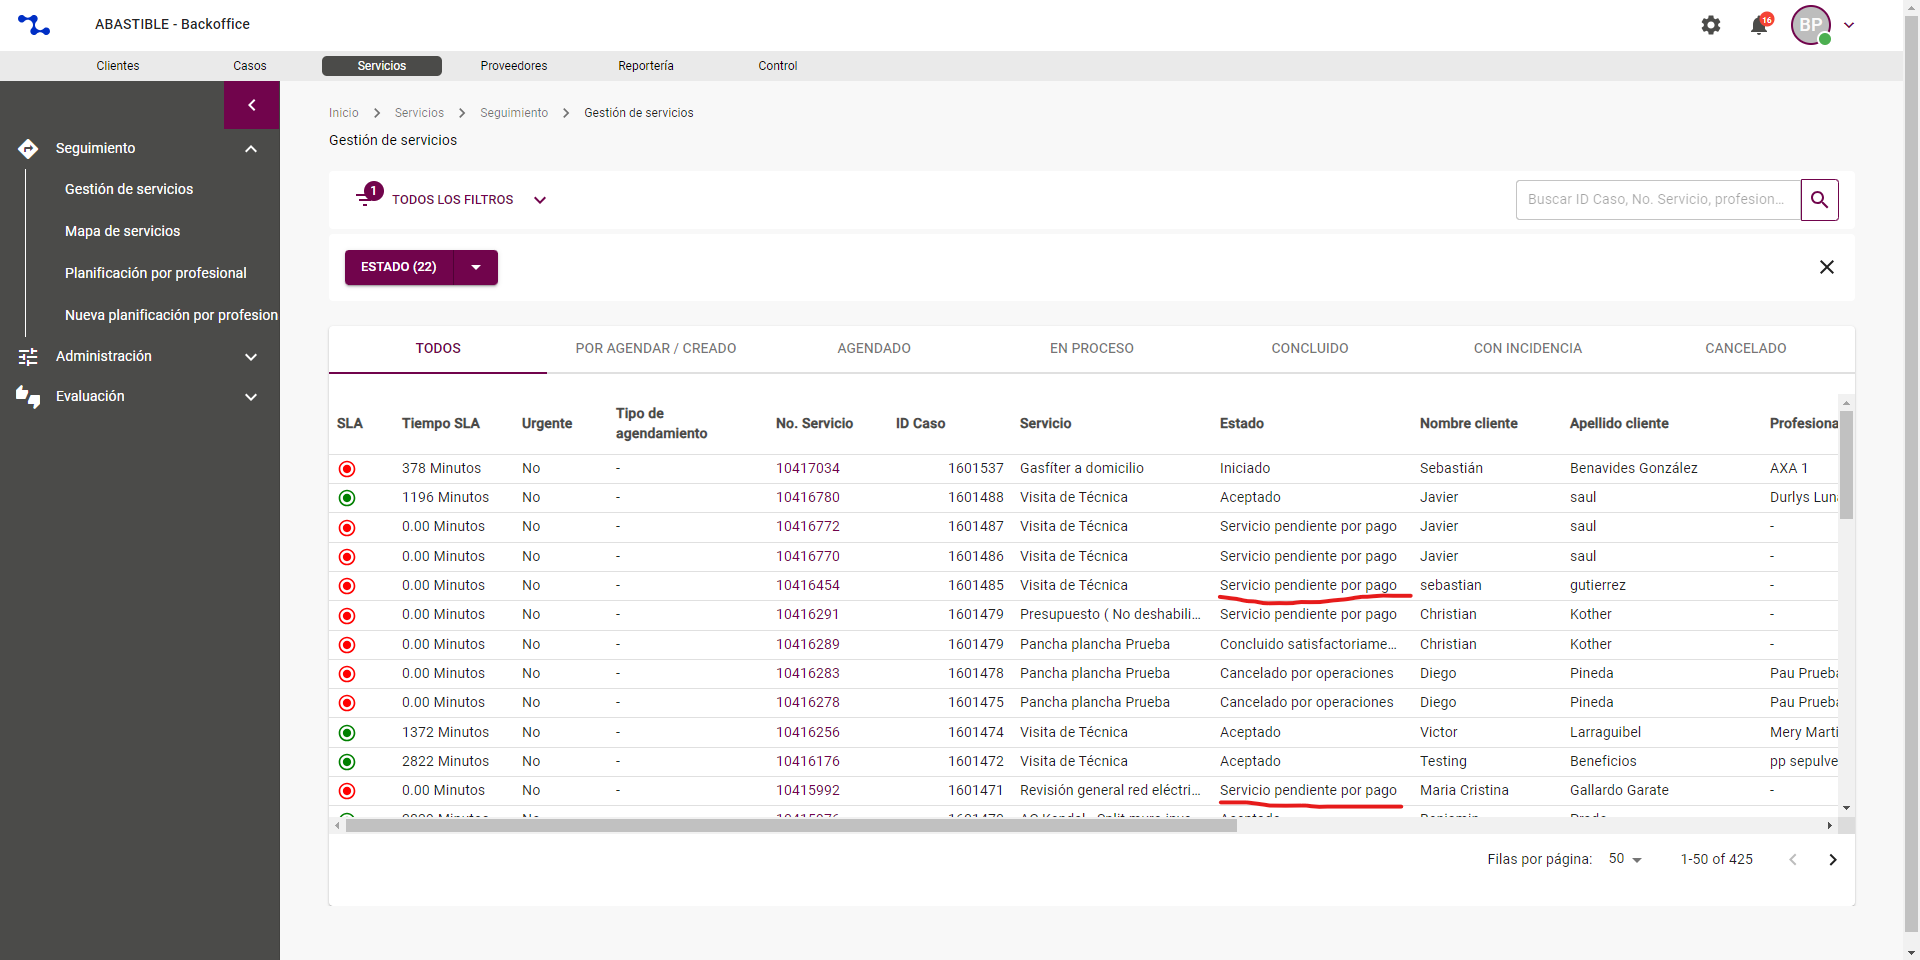Collapse the sidebar with arrow button

(x=252, y=105)
